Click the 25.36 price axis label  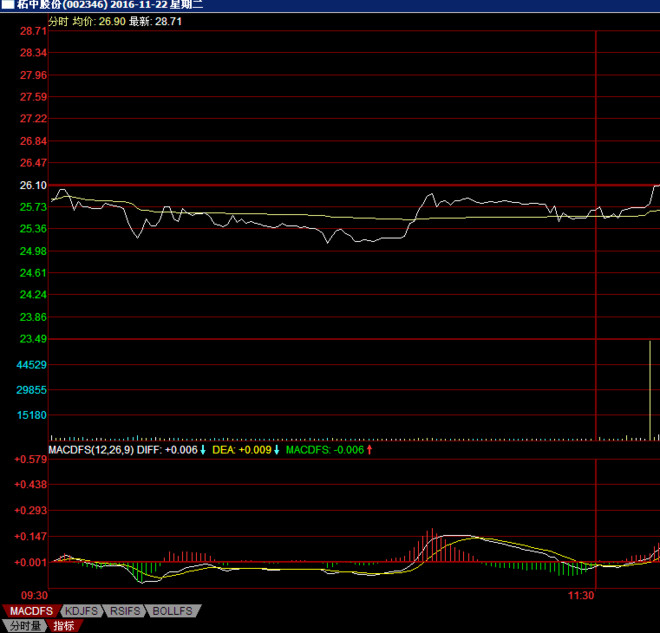point(33,229)
